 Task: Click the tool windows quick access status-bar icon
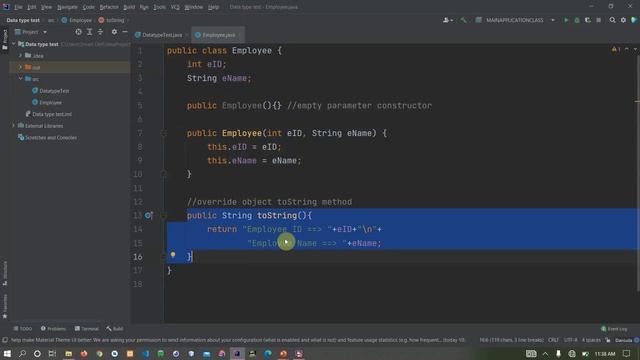coord(5,340)
